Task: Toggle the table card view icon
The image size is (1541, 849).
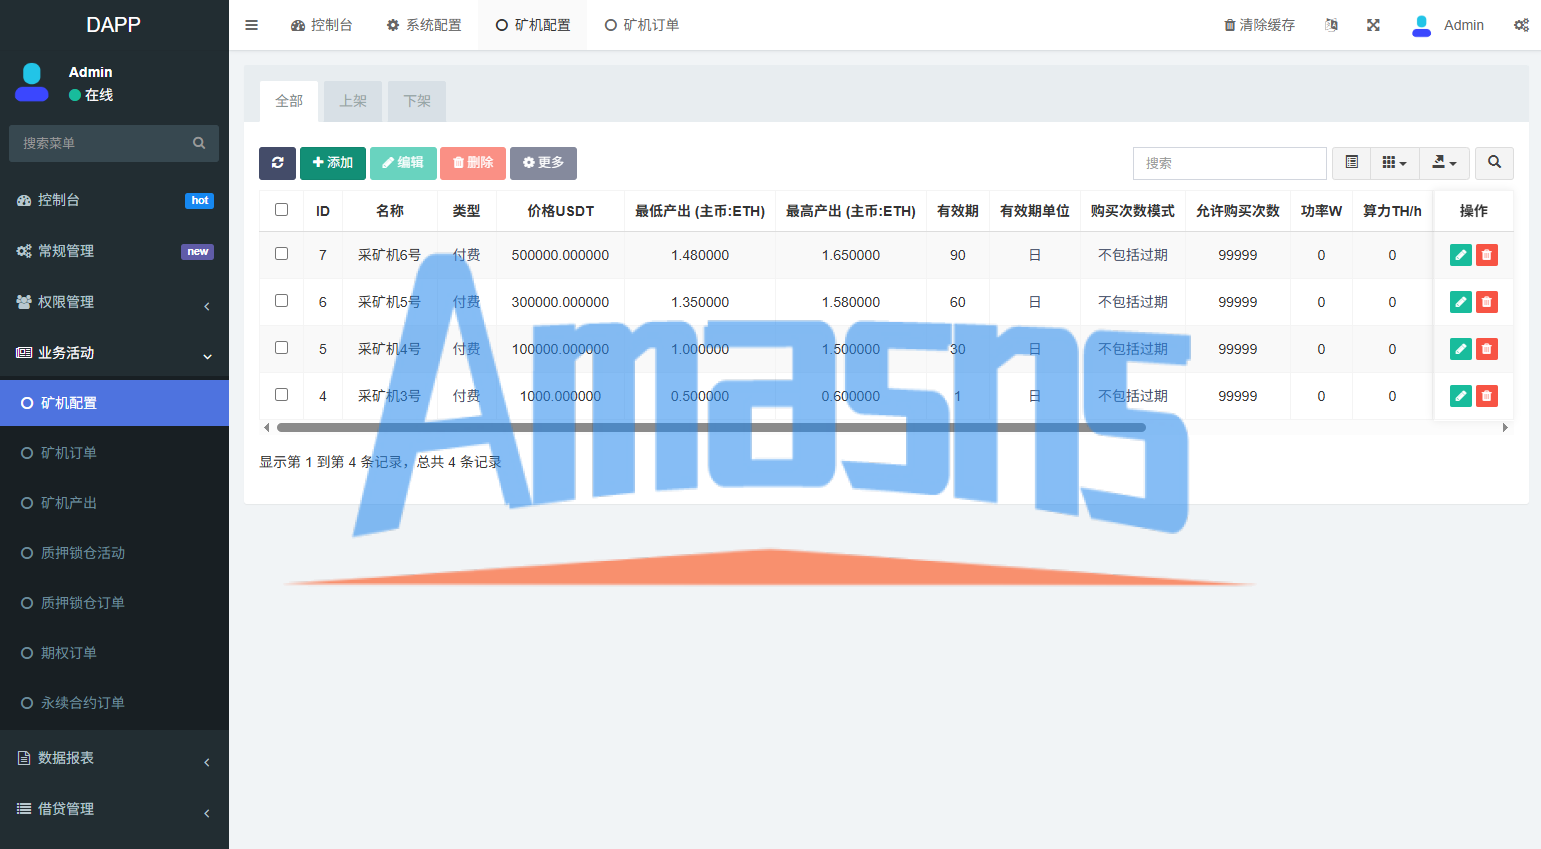Action: click(x=1351, y=163)
